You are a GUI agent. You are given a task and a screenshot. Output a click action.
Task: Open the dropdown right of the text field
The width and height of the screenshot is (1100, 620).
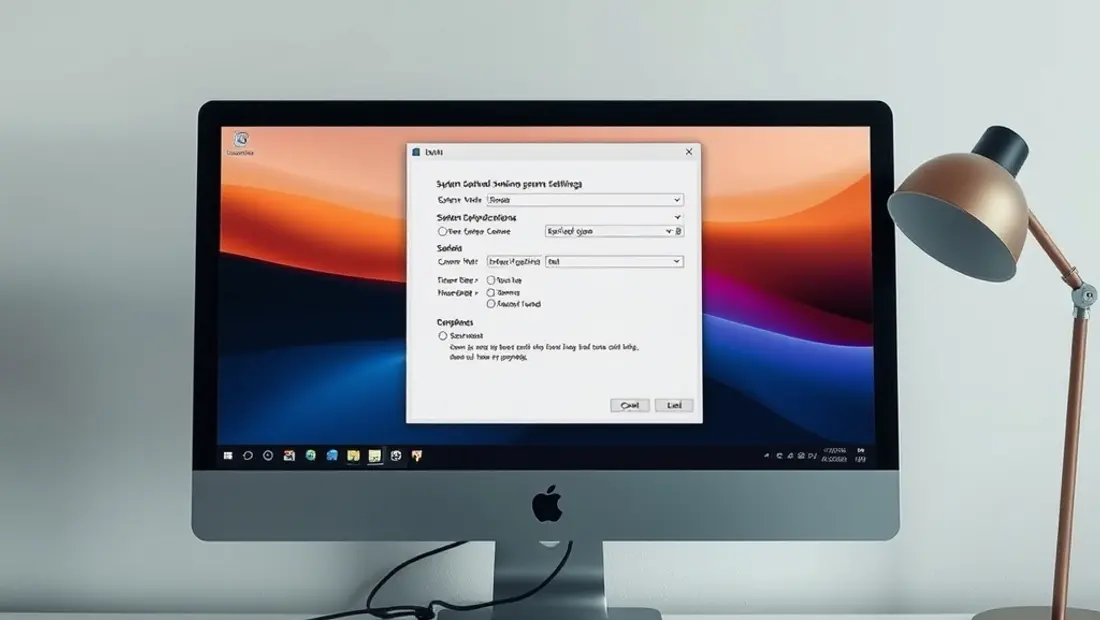tap(615, 262)
